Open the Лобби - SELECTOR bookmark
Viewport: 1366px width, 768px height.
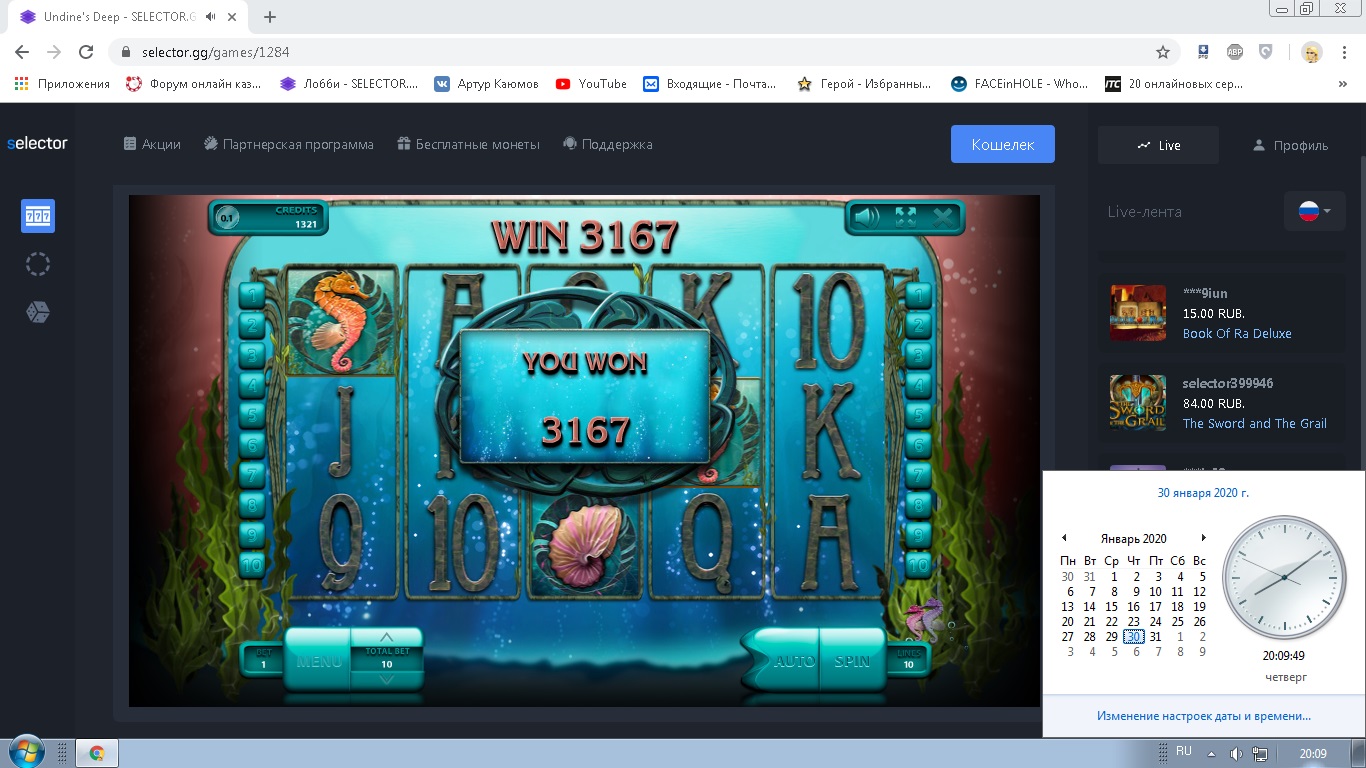point(349,84)
